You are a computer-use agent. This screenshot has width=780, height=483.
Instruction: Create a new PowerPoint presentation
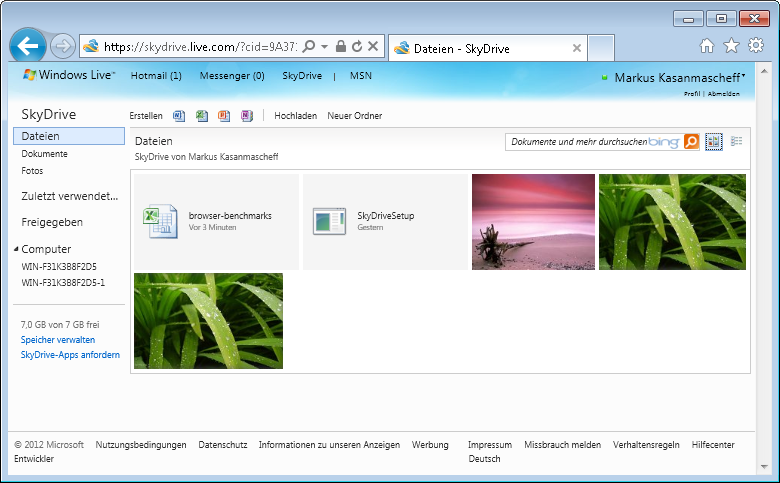pyautogui.click(x=224, y=116)
